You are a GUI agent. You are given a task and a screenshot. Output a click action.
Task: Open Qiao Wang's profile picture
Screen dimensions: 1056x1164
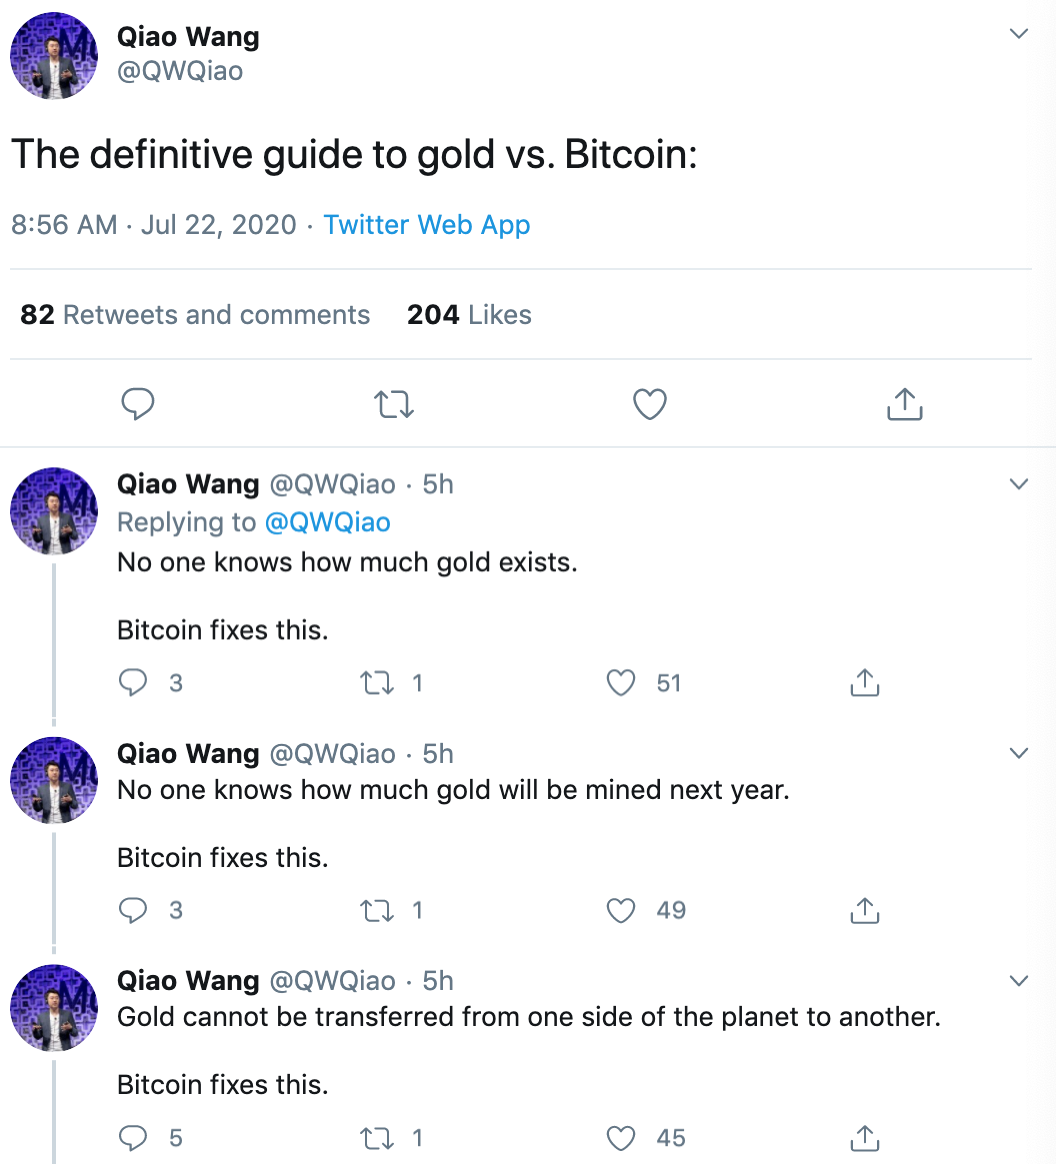tap(53, 56)
